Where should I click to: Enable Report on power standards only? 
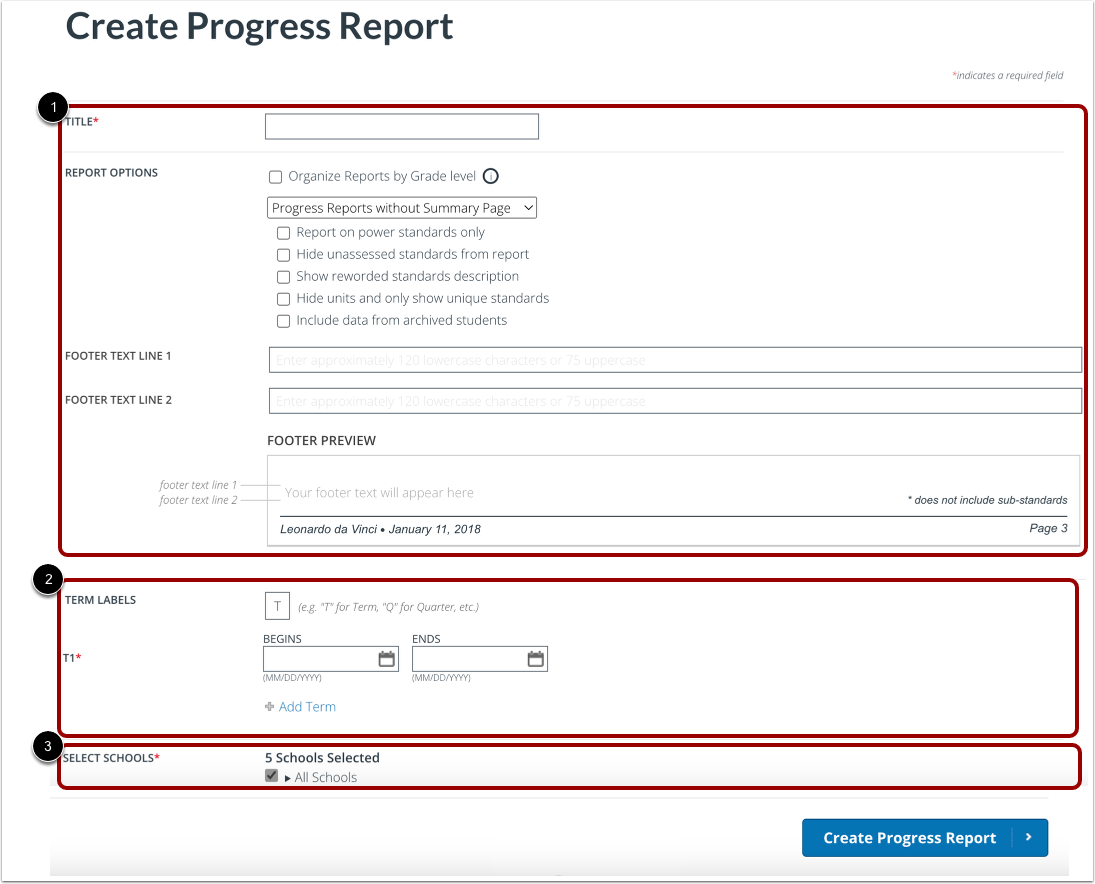point(283,232)
